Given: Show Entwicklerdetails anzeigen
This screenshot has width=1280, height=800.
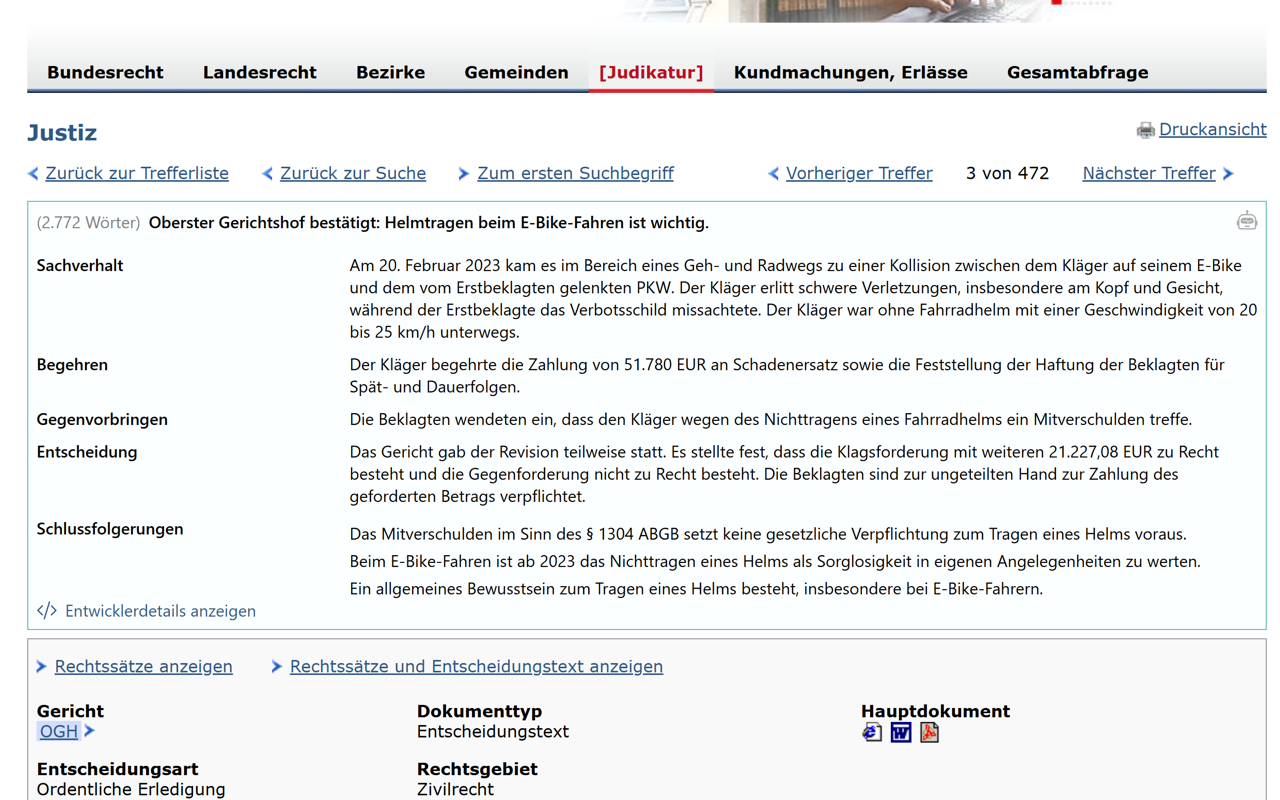Looking at the screenshot, I should click(160, 611).
